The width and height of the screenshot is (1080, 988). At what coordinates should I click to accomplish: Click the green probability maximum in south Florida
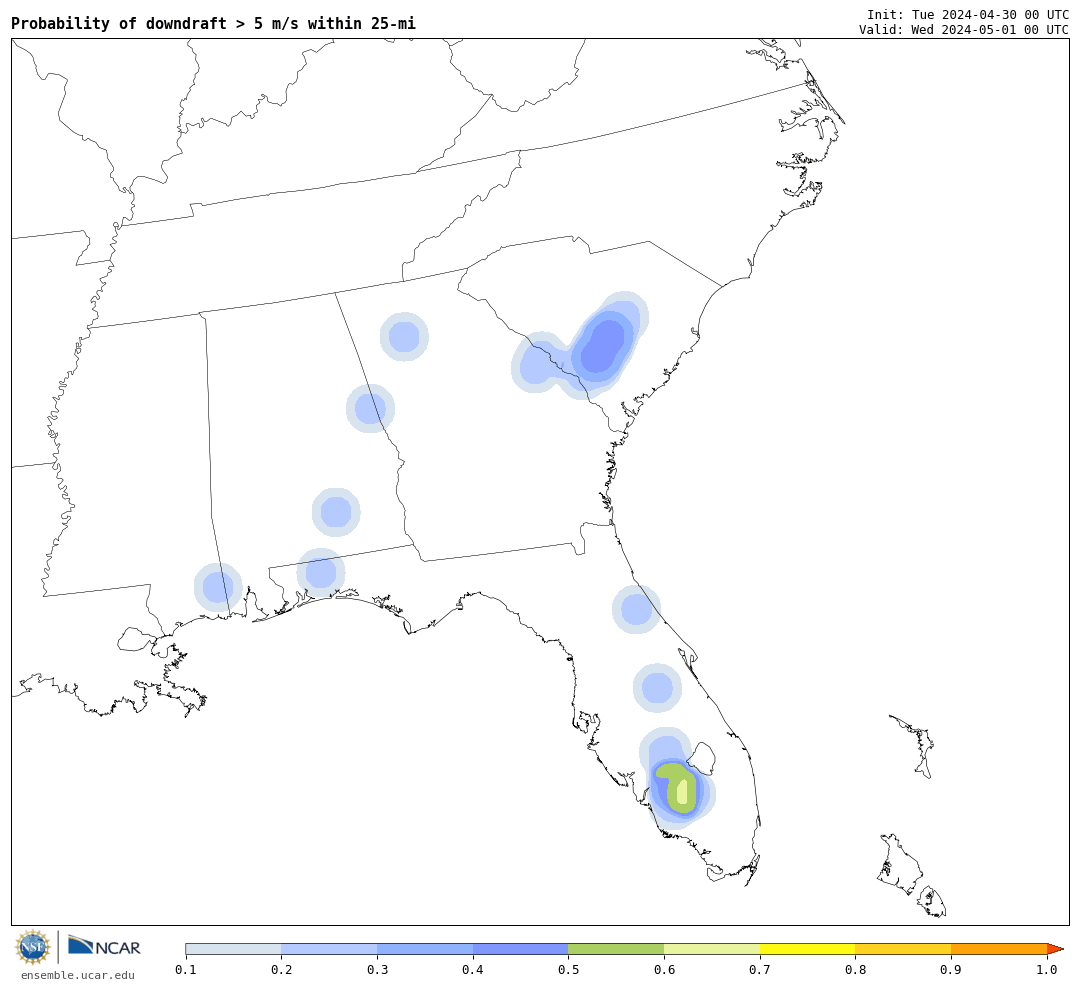pos(678,788)
